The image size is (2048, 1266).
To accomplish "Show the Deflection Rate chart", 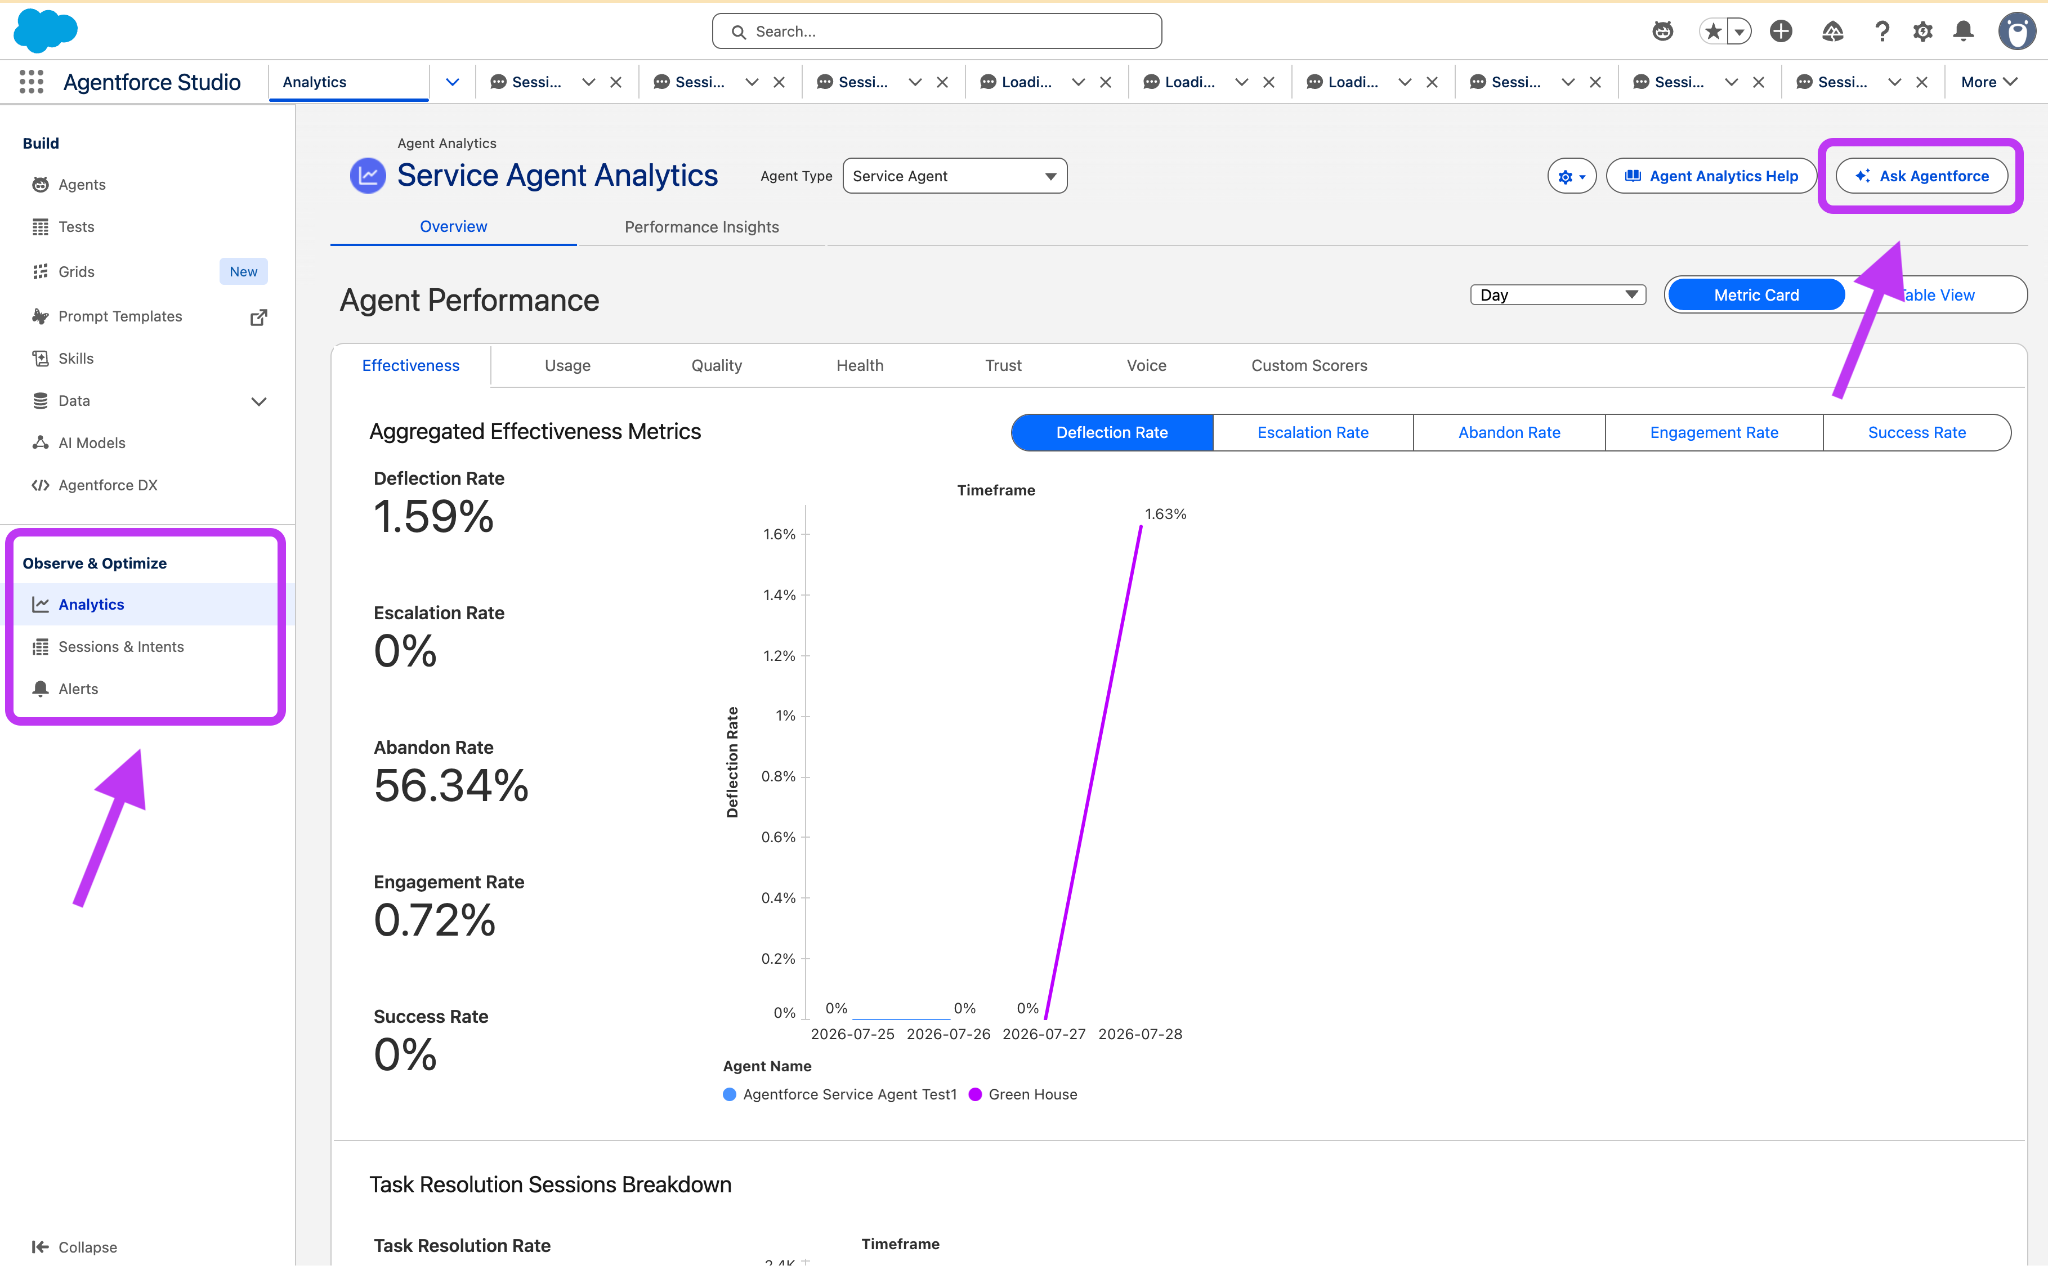I will [1112, 433].
